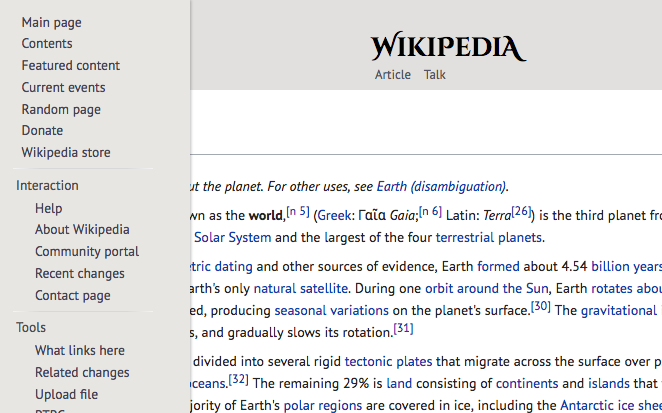Image resolution: width=662 pixels, height=413 pixels.
Task: Open the Main page link
Action: click(52, 22)
